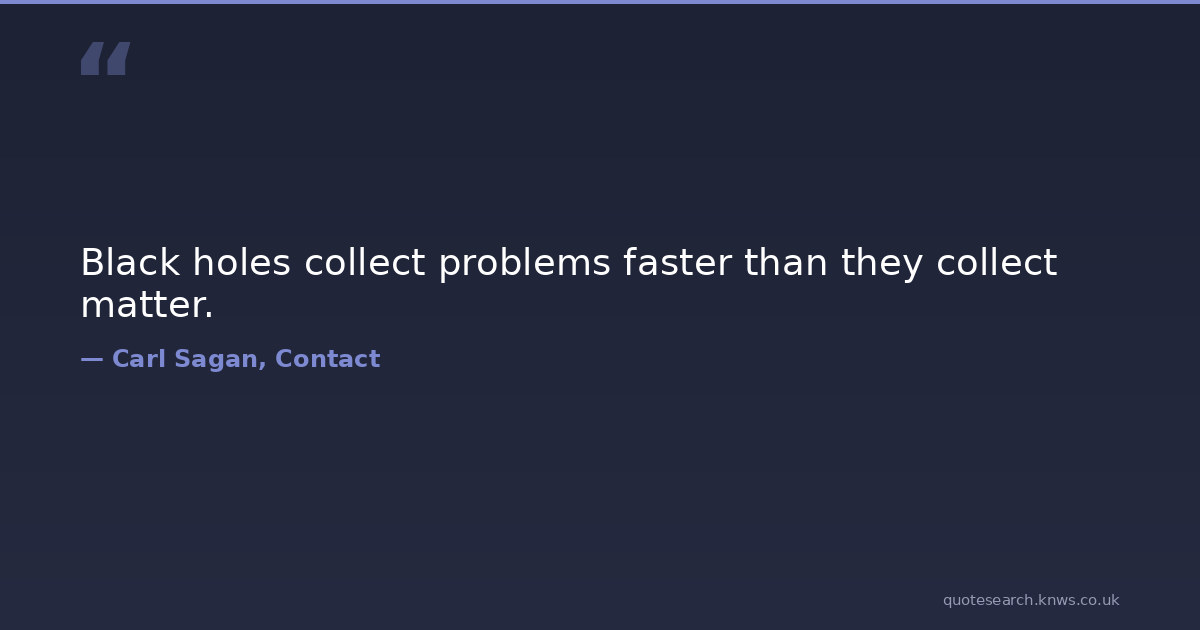Click the surname "Sagan" in the attribution
The image size is (1200, 630).
[x=217, y=359]
